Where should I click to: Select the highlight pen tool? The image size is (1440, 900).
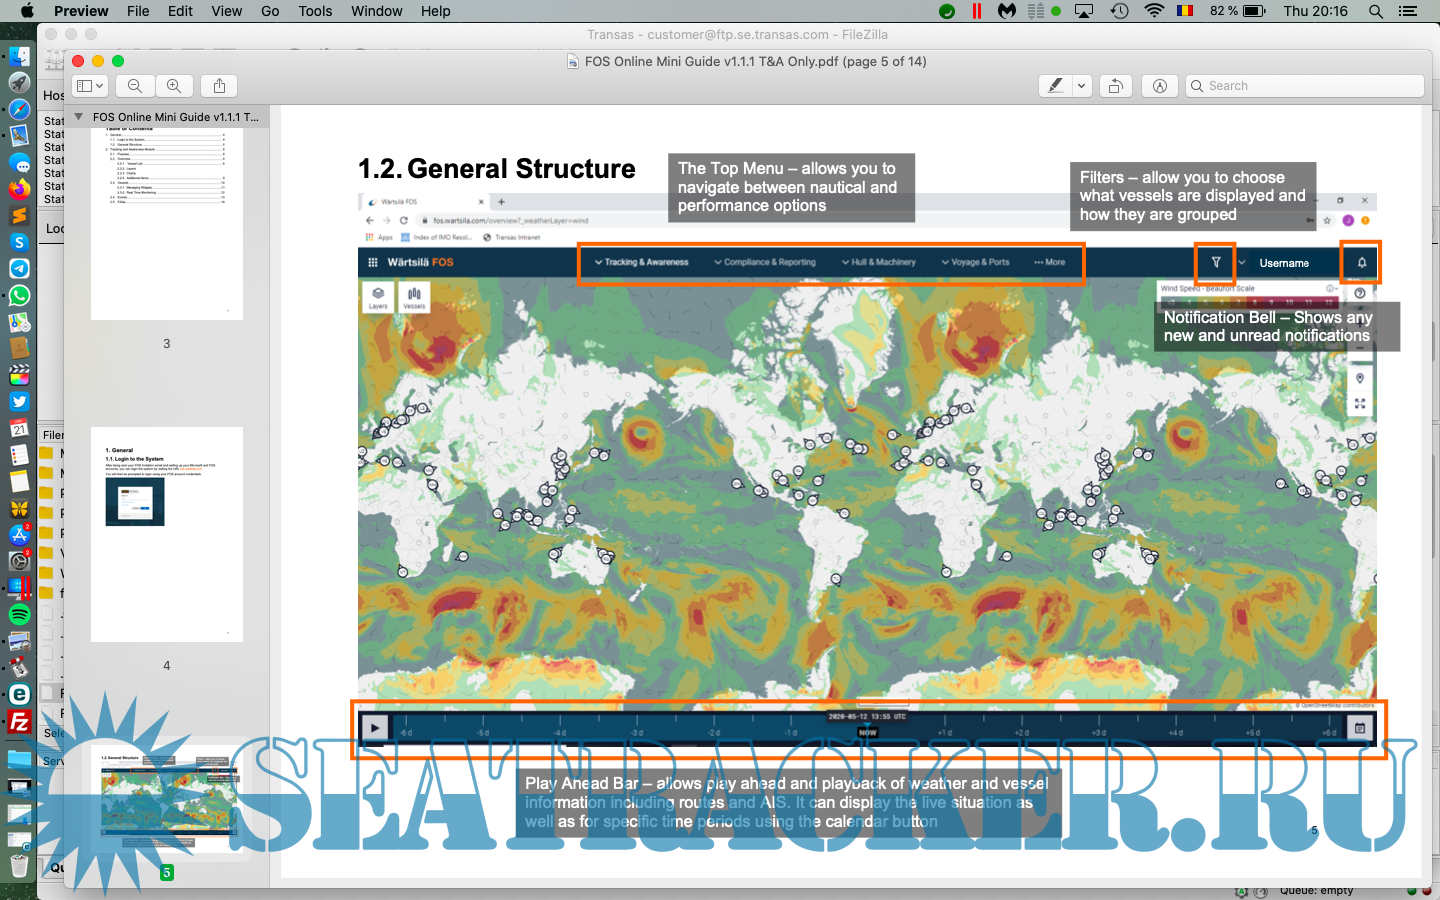tap(1055, 86)
